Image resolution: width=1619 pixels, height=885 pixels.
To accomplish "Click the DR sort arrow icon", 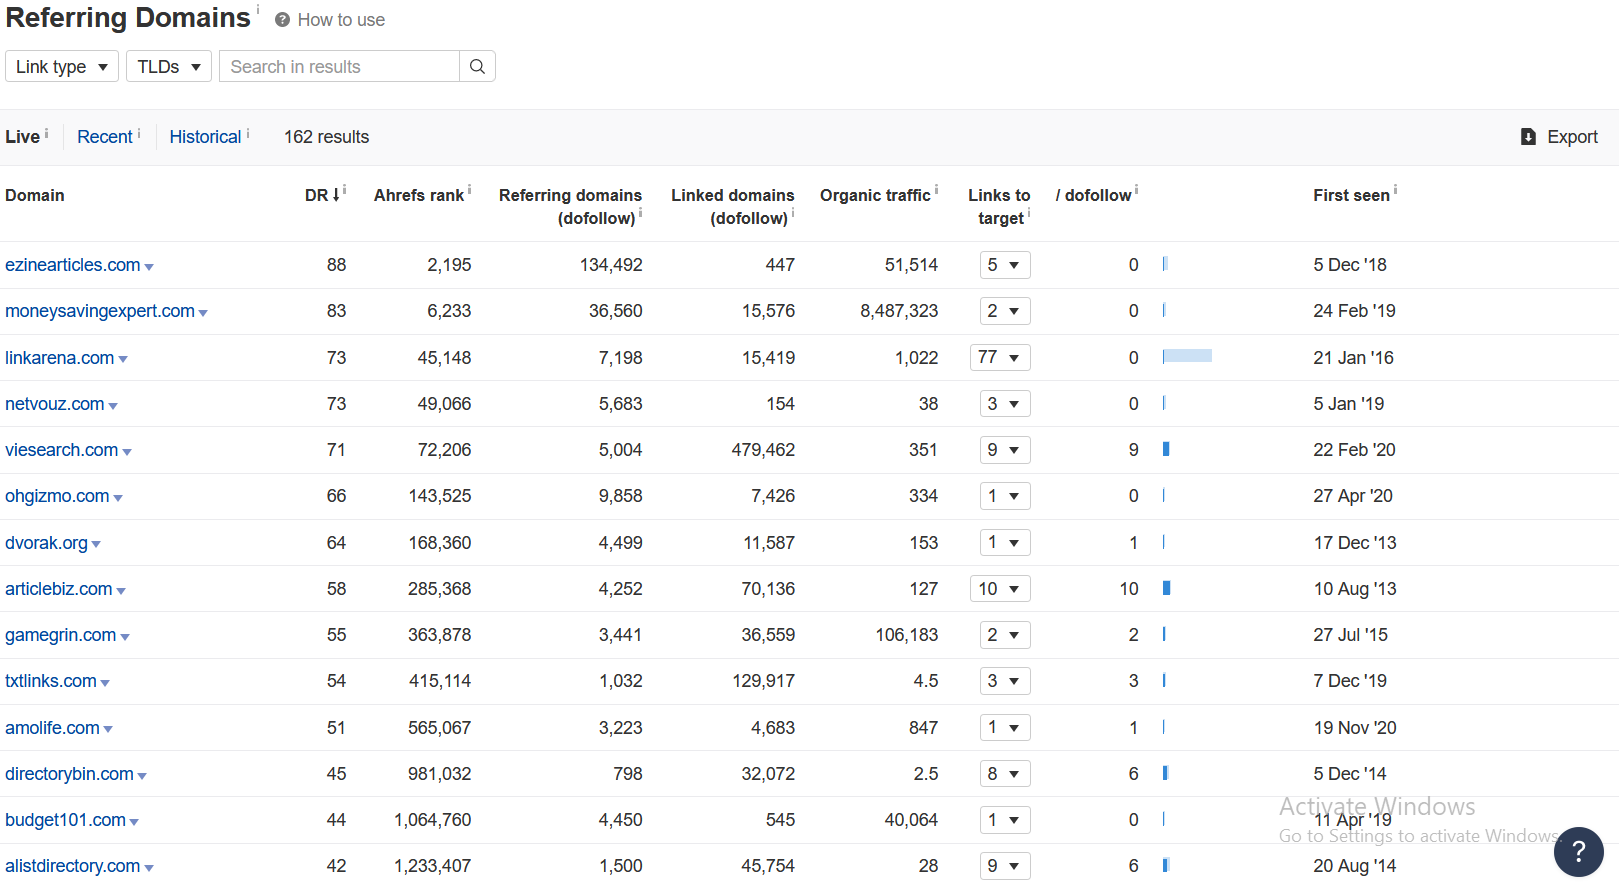I will tap(337, 194).
